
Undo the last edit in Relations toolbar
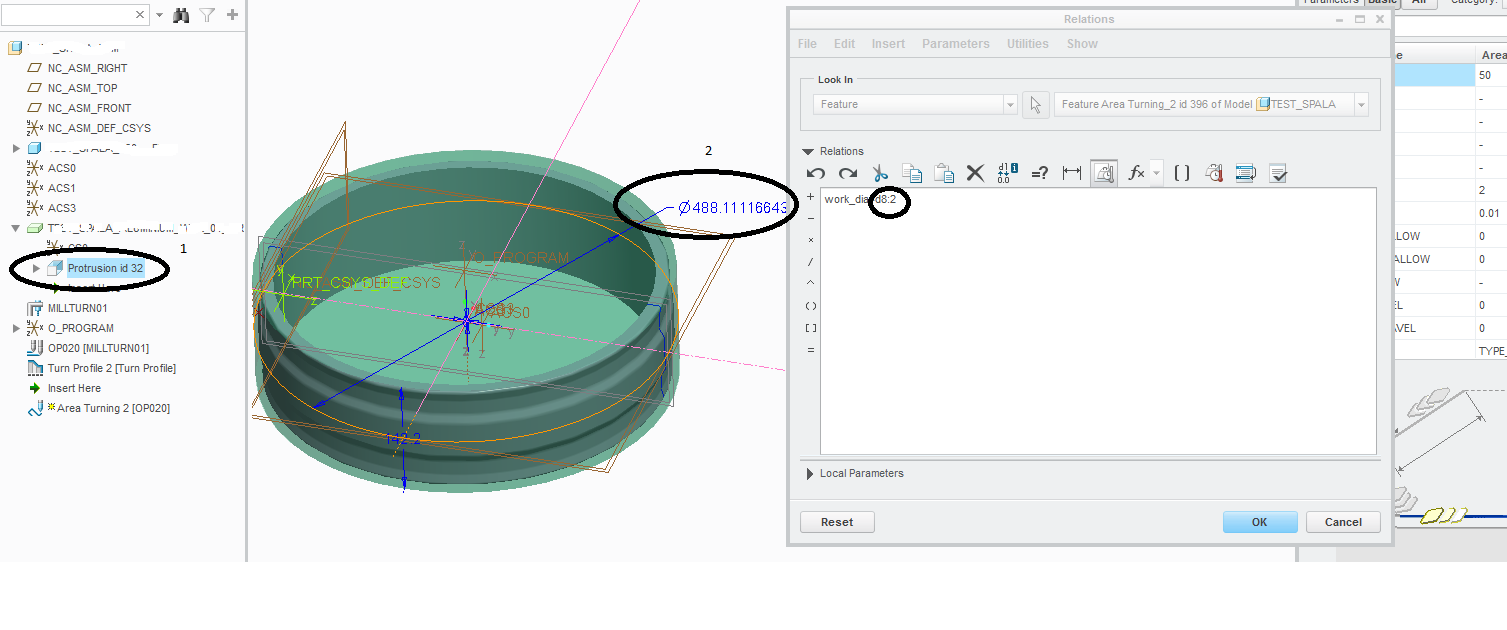(816, 173)
